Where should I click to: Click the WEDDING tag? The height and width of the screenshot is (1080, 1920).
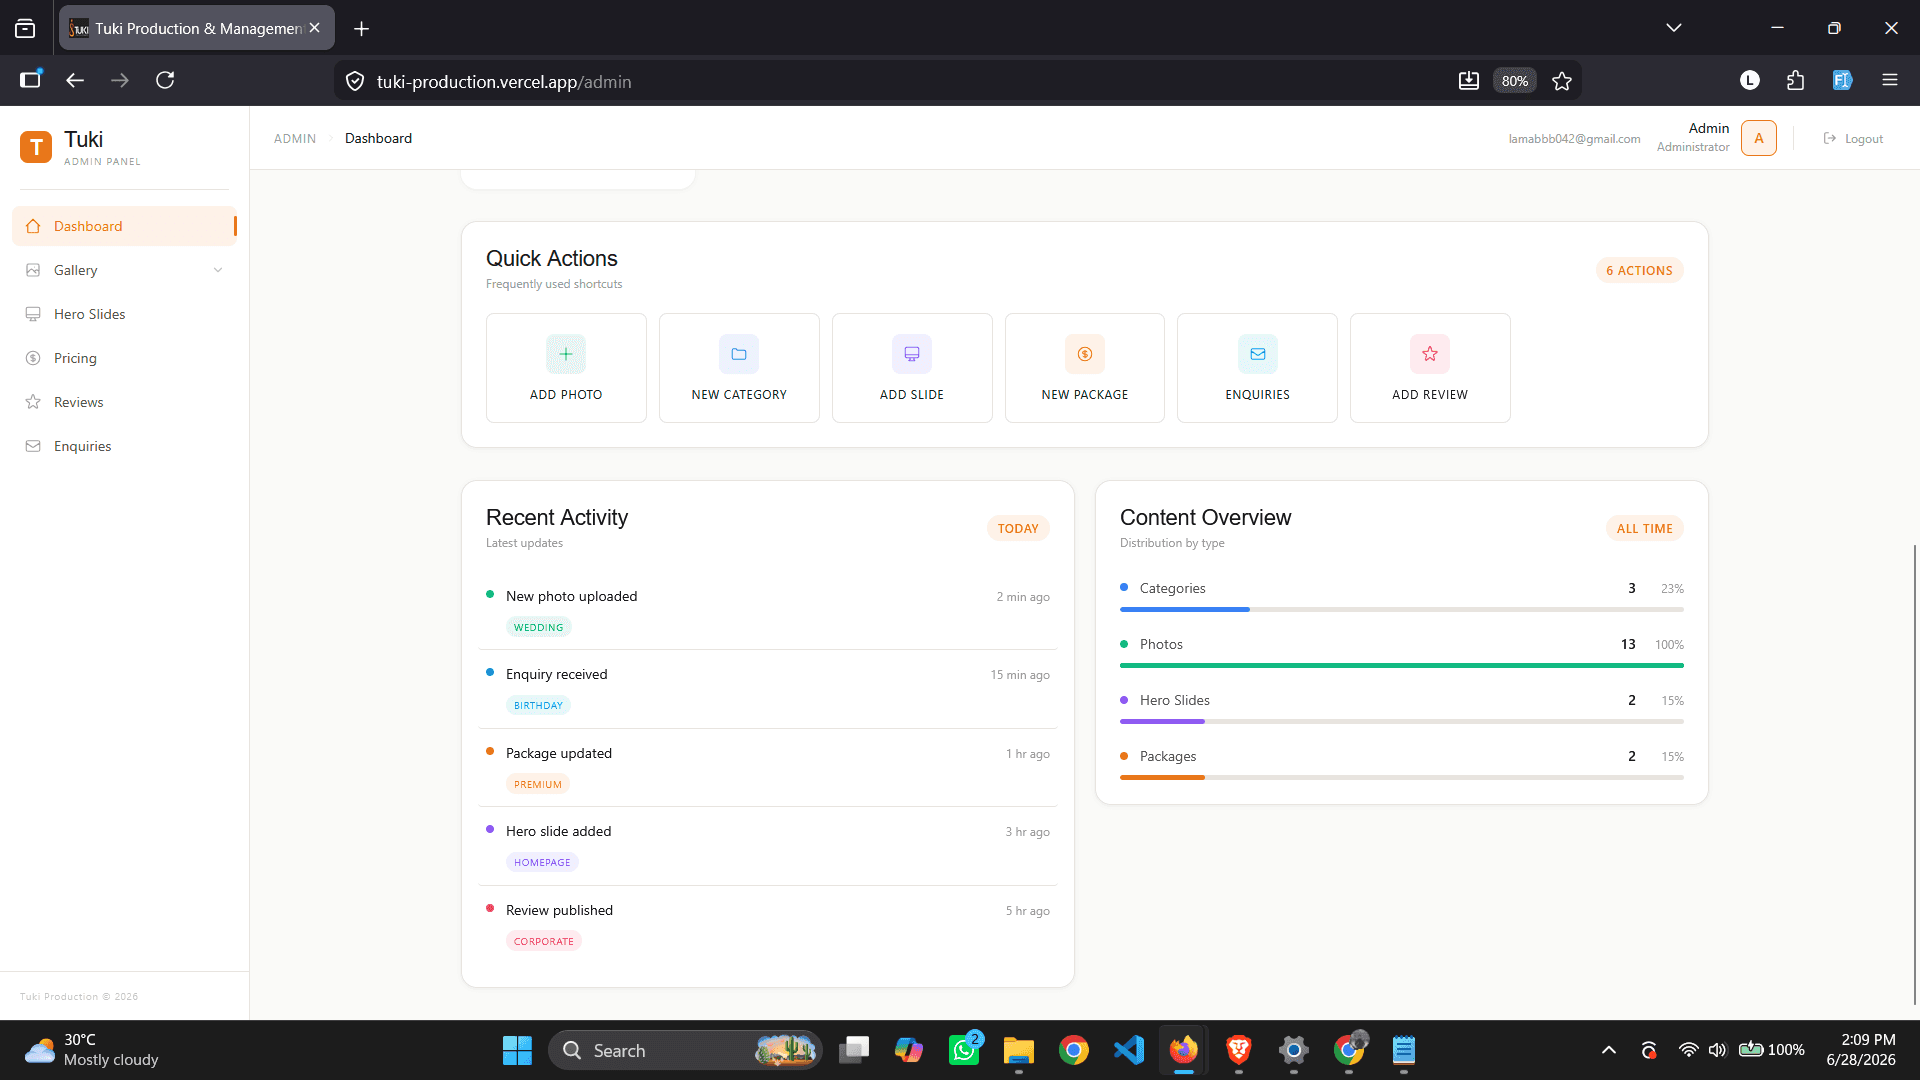pyautogui.click(x=538, y=627)
